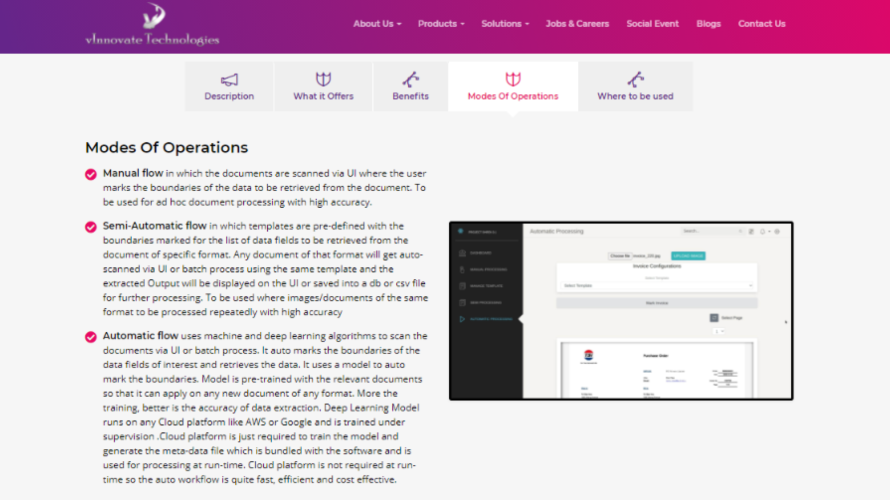Click the Dashboard sidebar item in screenshot
890x500 pixels.
click(x=476, y=253)
